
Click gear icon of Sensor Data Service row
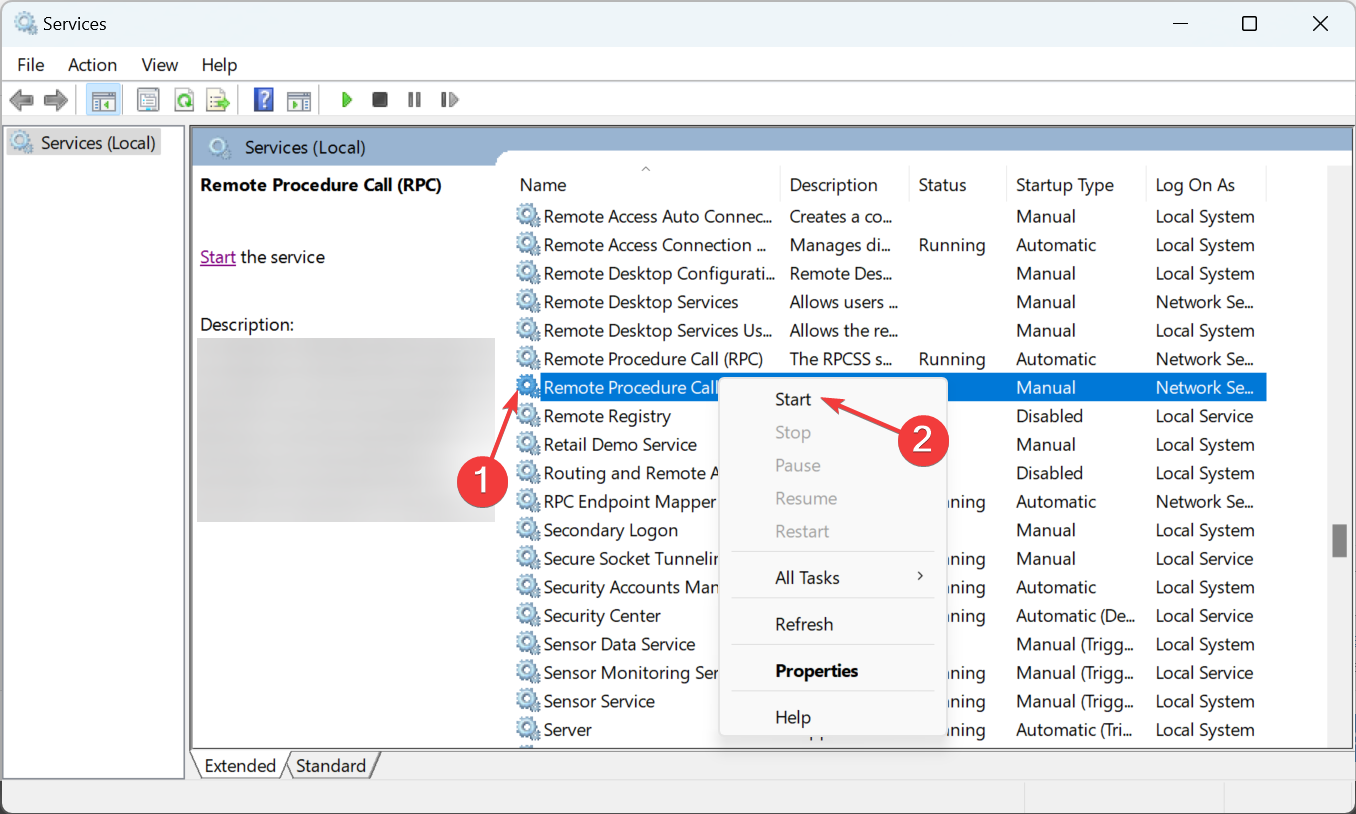point(527,644)
